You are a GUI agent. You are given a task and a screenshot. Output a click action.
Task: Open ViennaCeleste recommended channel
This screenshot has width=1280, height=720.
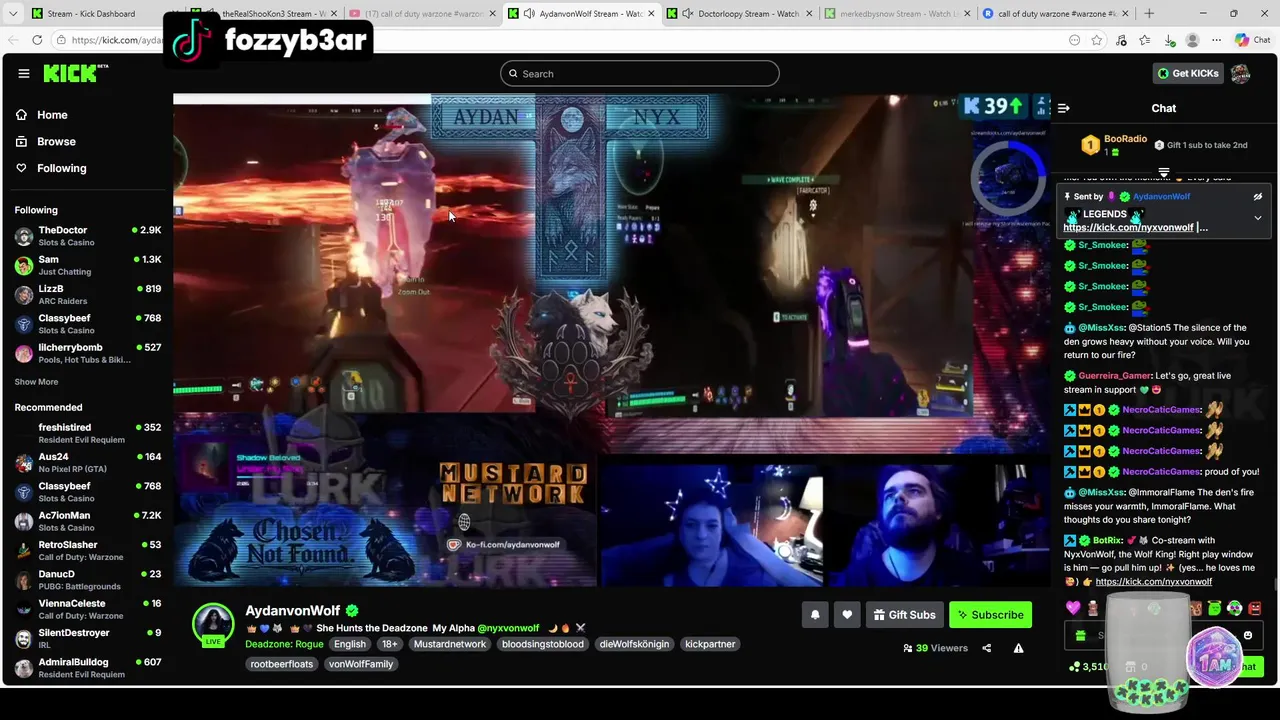87,609
